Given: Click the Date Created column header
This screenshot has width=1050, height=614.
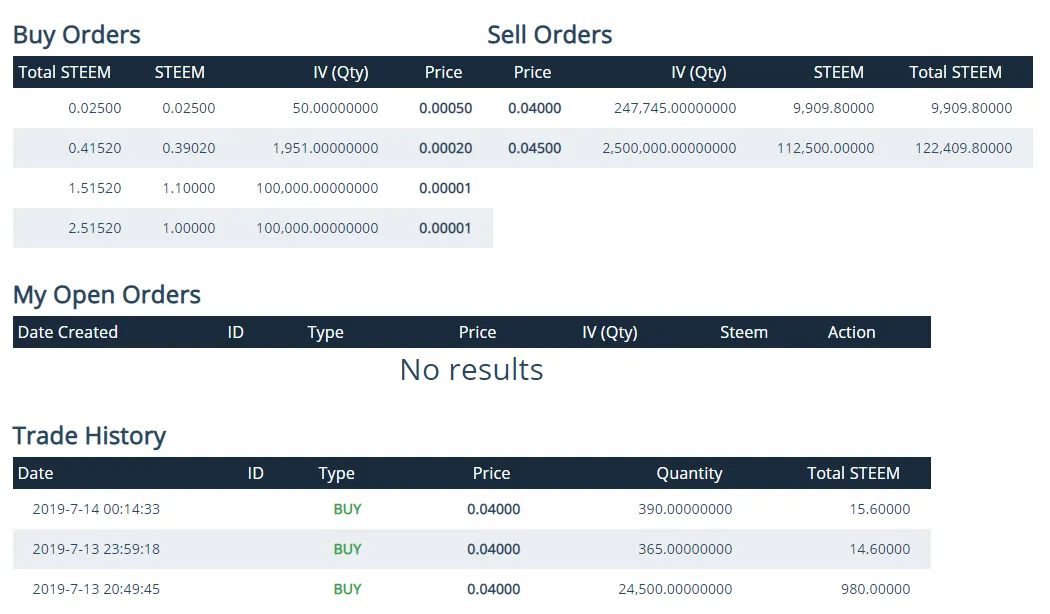Looking at the screenshot, I should (68, 332).
